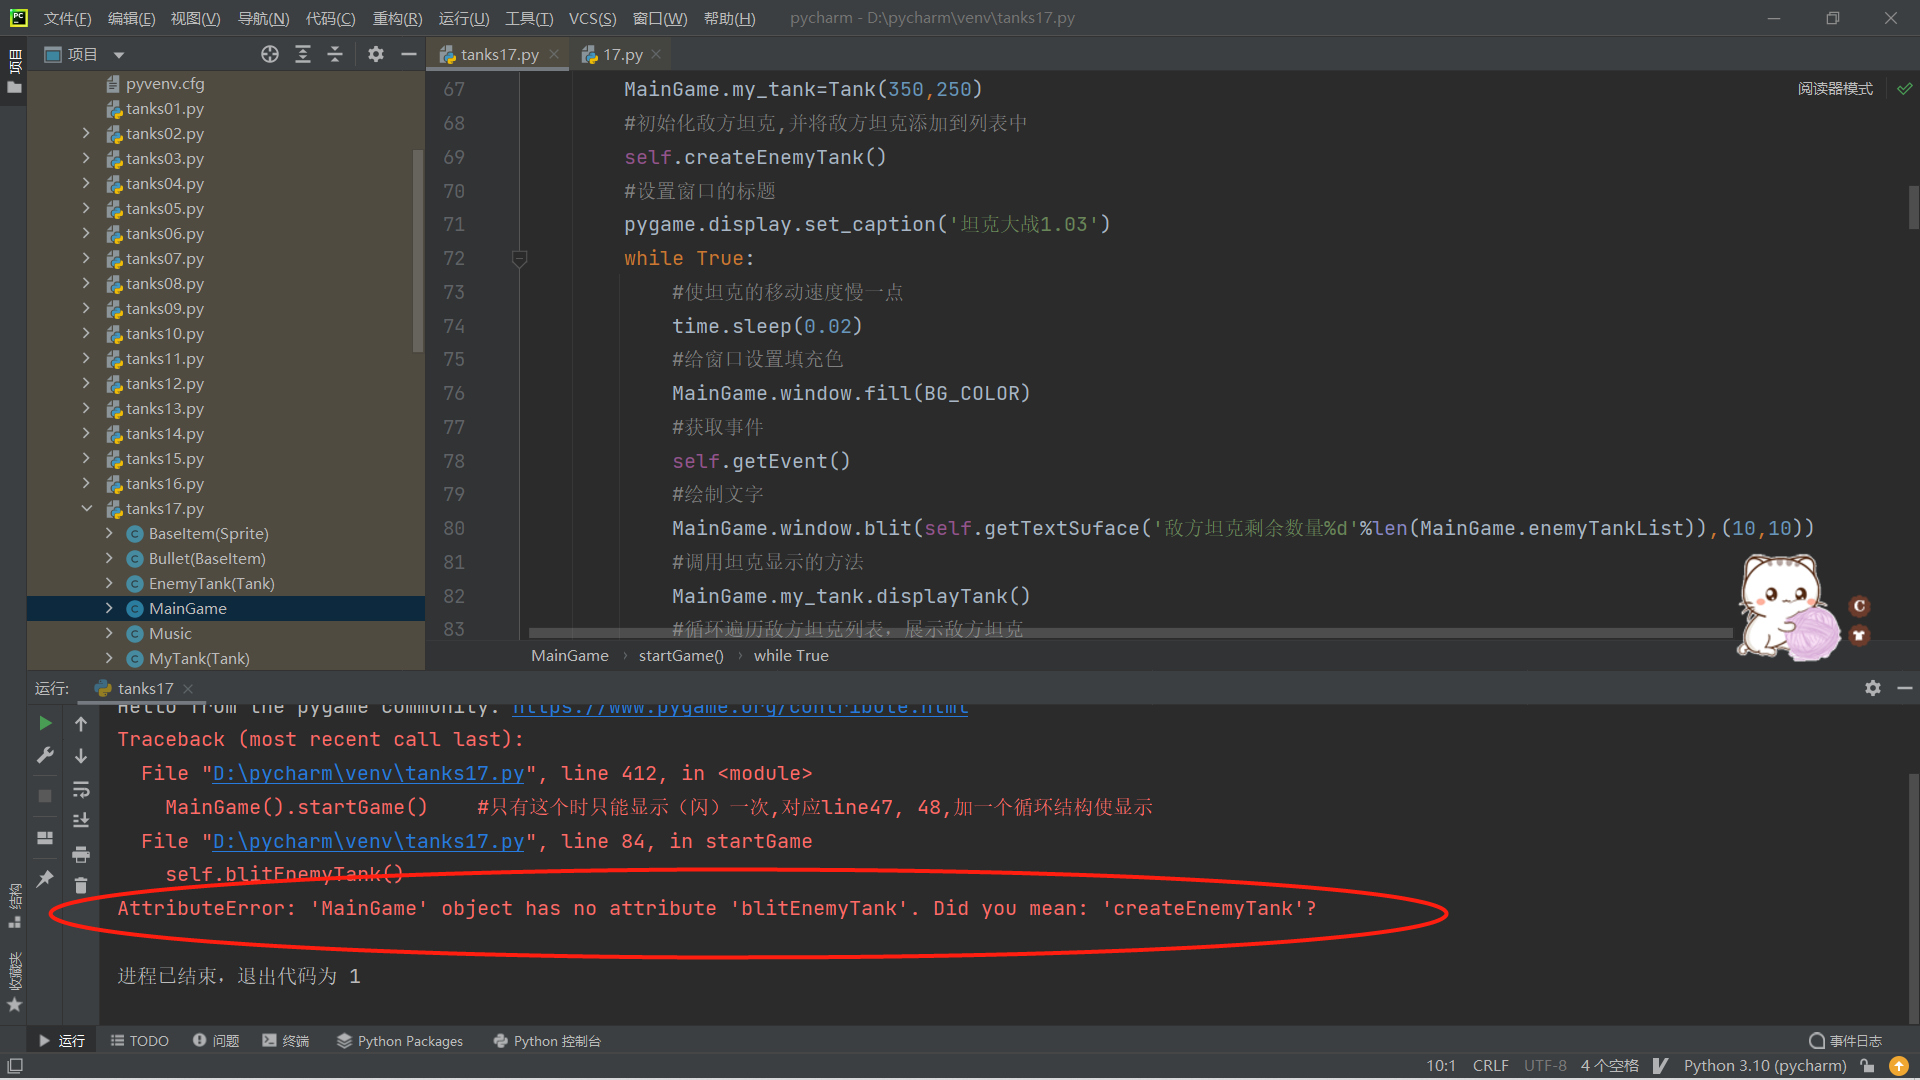1920x1080 pixels.
Task: Click Collapse All icon in project toolbar
Action: 335,55
